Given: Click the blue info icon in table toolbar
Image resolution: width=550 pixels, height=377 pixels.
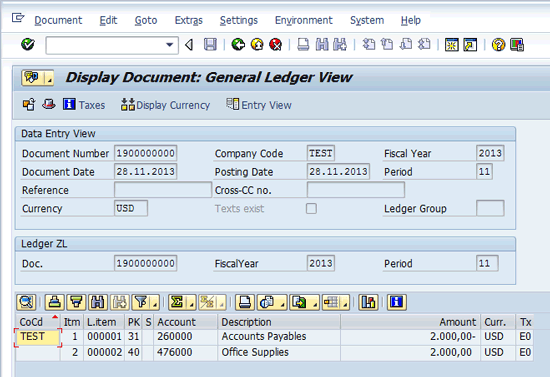Looking at the screenshot, I should pos(397,302).
